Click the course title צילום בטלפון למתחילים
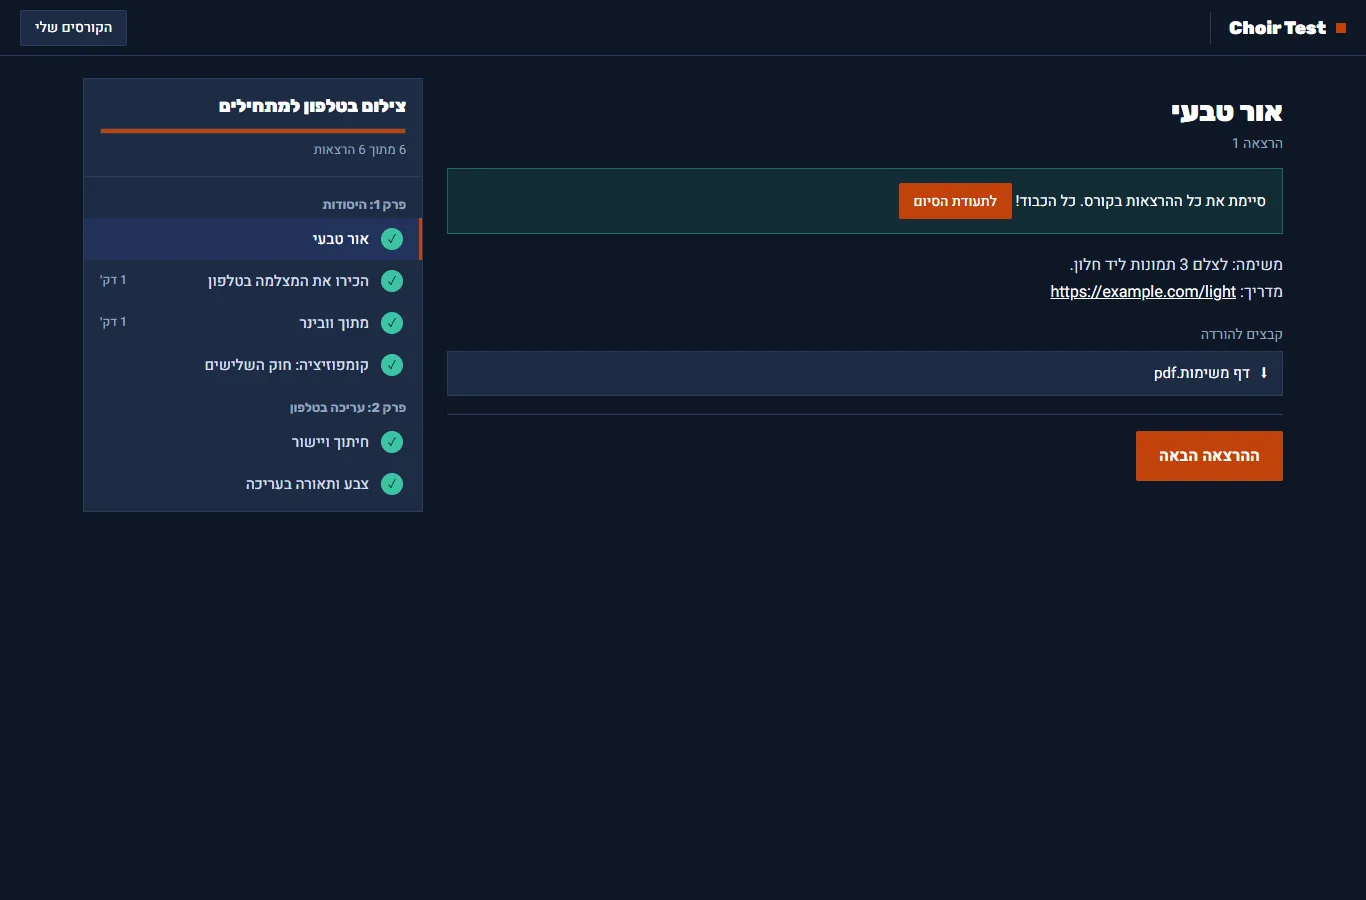The height and width of the screenshot is (900, 1366). (x=312, y=106)
